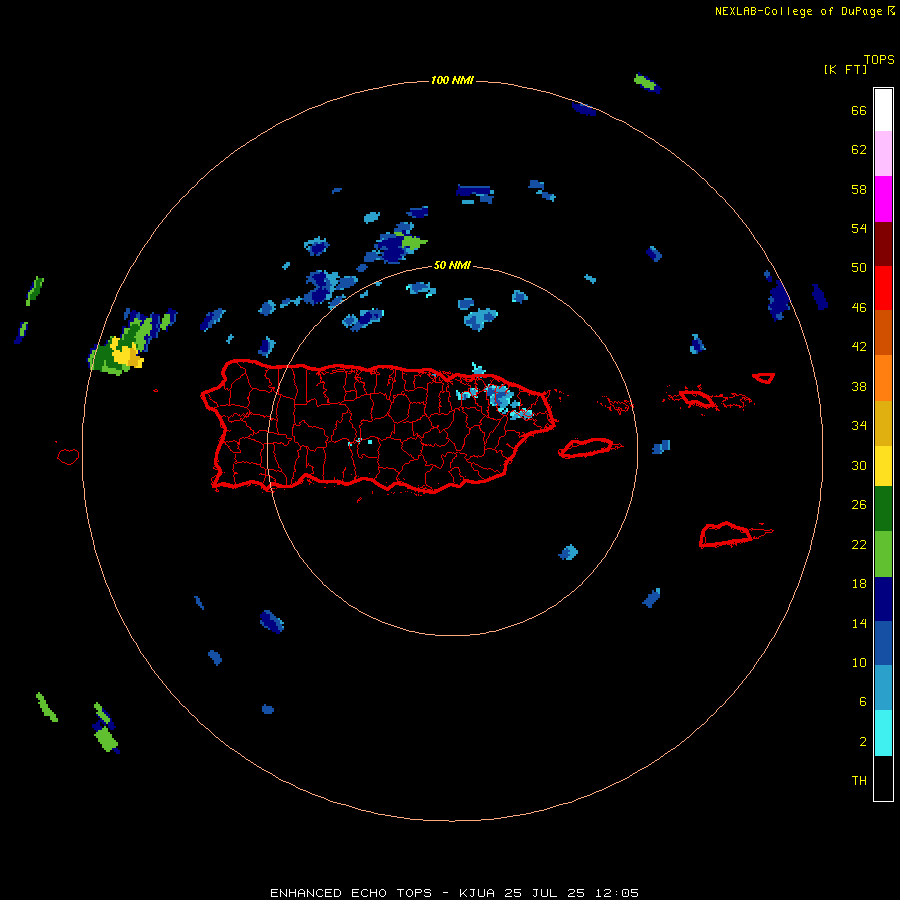Click the 10 legend value
The height and width of the screenshot is (900, 900).
click(859, 662)
